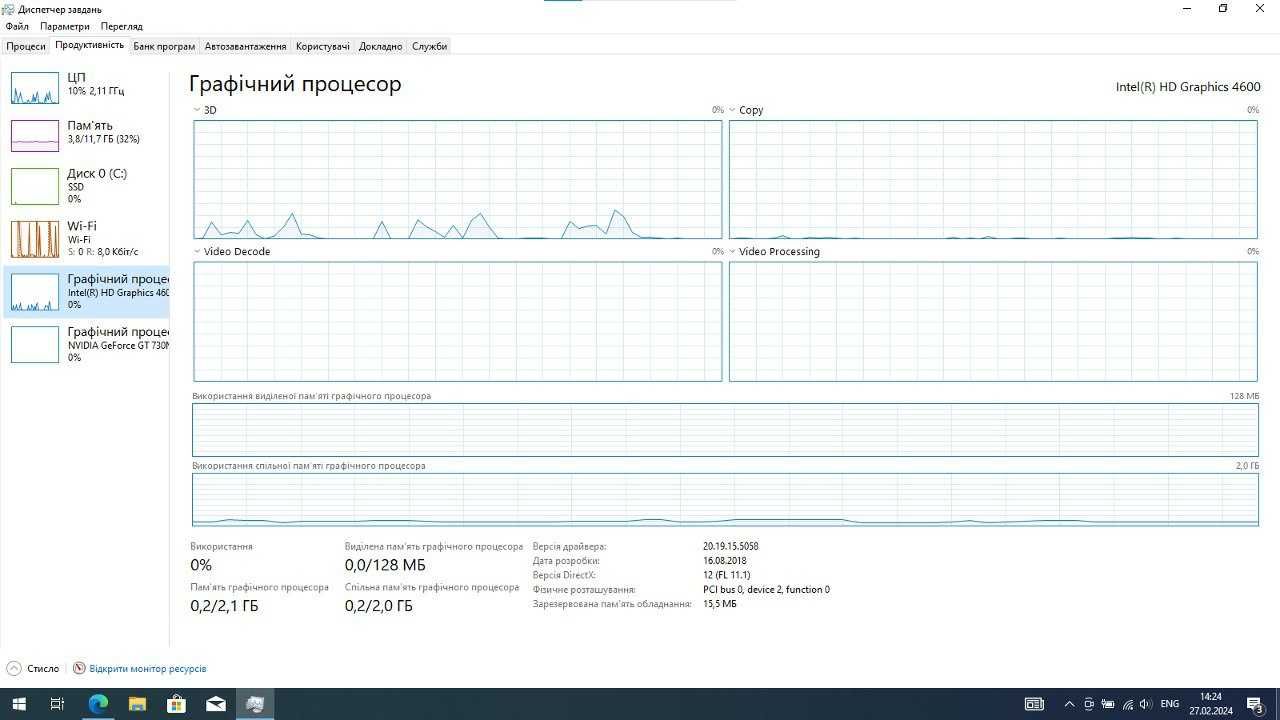Open the Перегляд menu
1280x720 pixels.
pyautogui.click(x=121, y=26)
